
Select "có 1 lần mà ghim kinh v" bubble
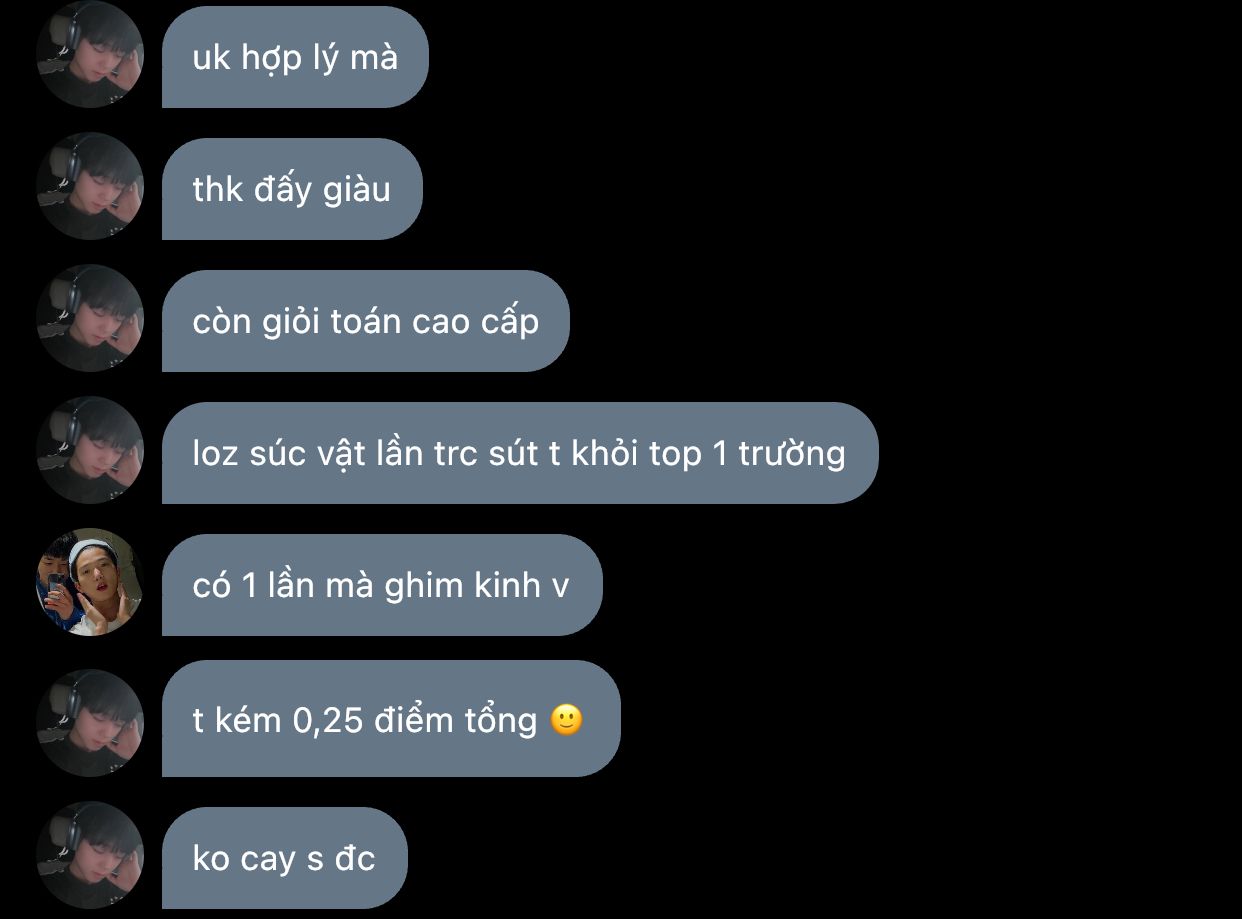pyautogui.click(x=382, y=585)
